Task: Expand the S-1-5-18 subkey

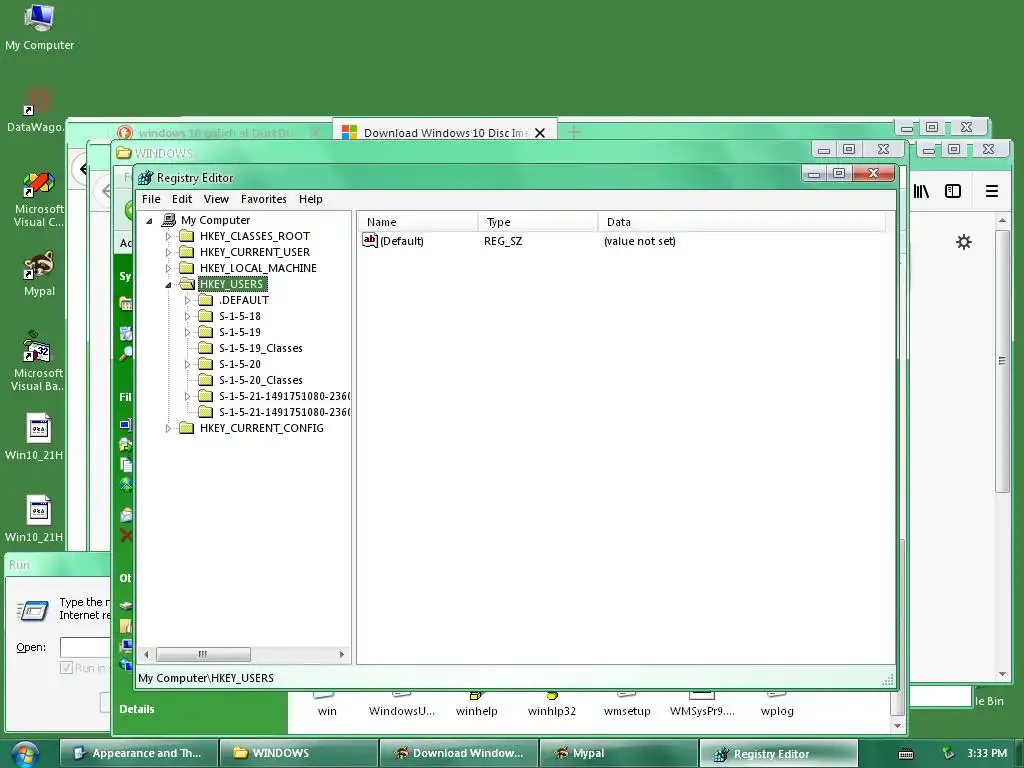Action: pos(187,316)
